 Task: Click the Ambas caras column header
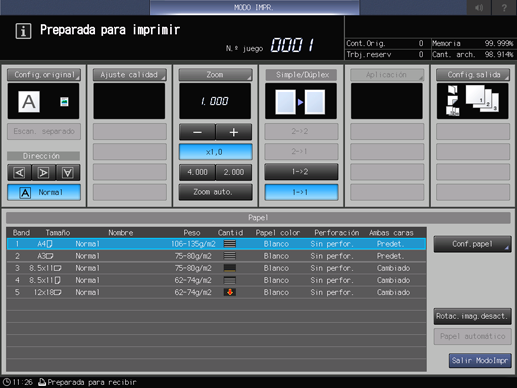[391, 233]
